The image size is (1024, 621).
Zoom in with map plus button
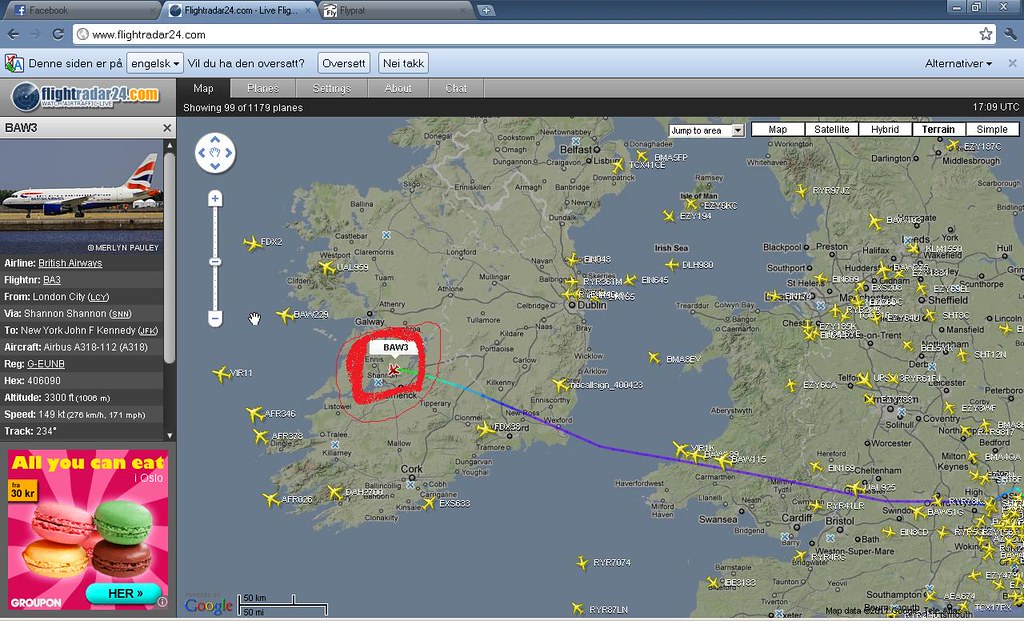click(x=215, y=199)
